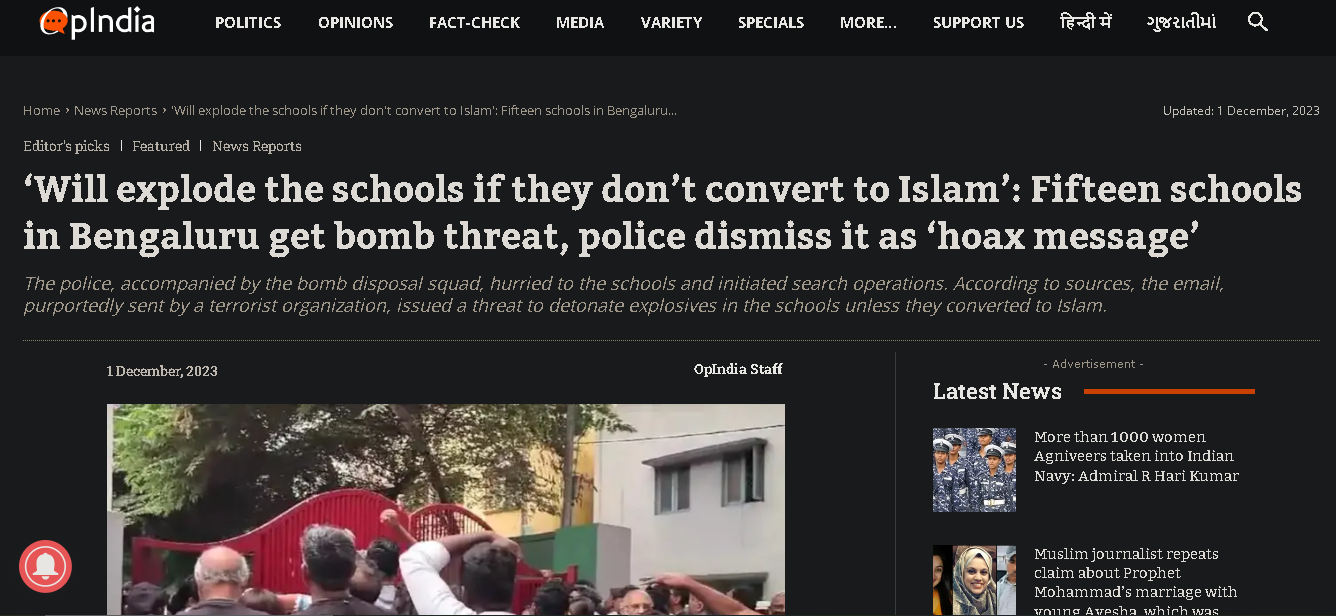
Task: Select the MEDIA nav item
Action: (x=580, y=22)
